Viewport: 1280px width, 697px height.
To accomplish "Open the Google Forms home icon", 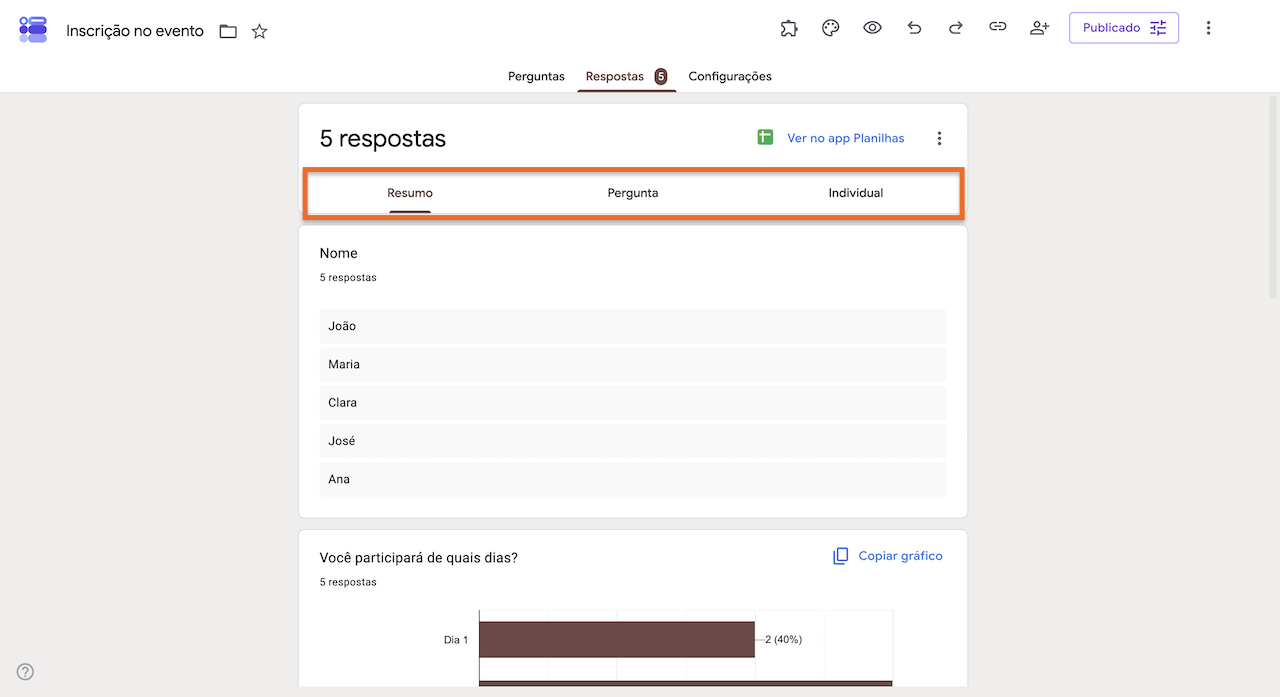I will (33, 29).
